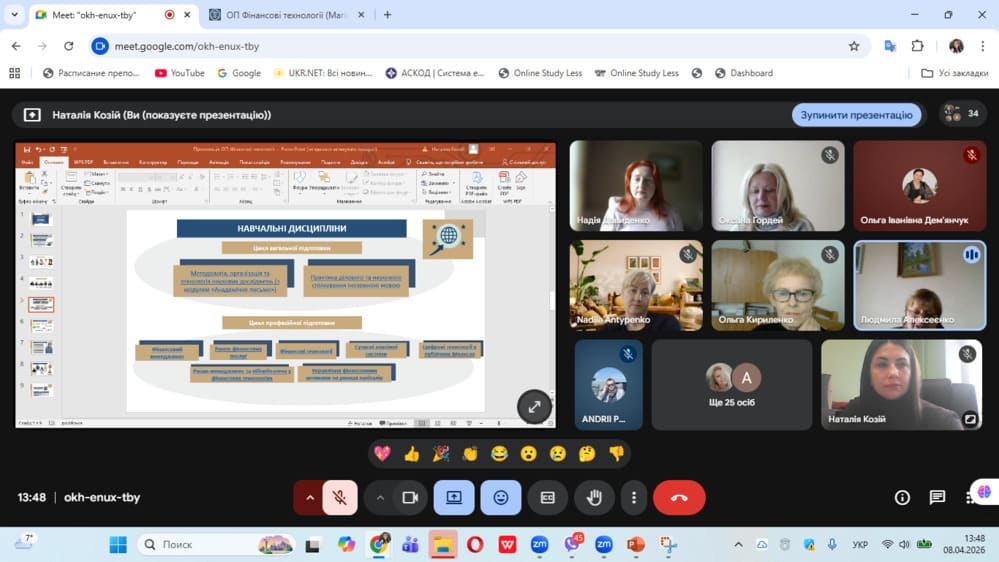
Task: Toggle closed captions button
Action: coord(547,498)
